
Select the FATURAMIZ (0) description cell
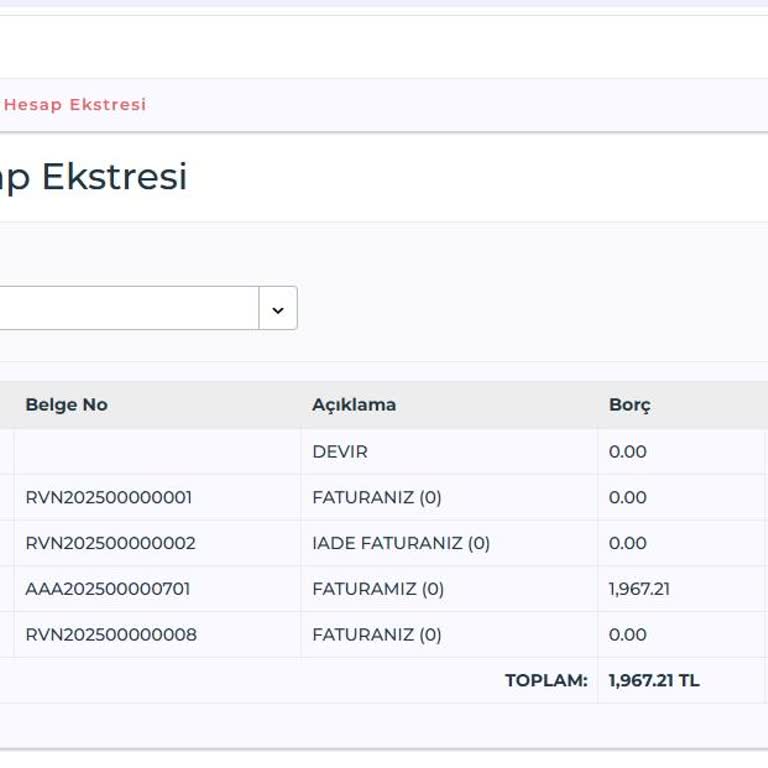tap(378, 590)
